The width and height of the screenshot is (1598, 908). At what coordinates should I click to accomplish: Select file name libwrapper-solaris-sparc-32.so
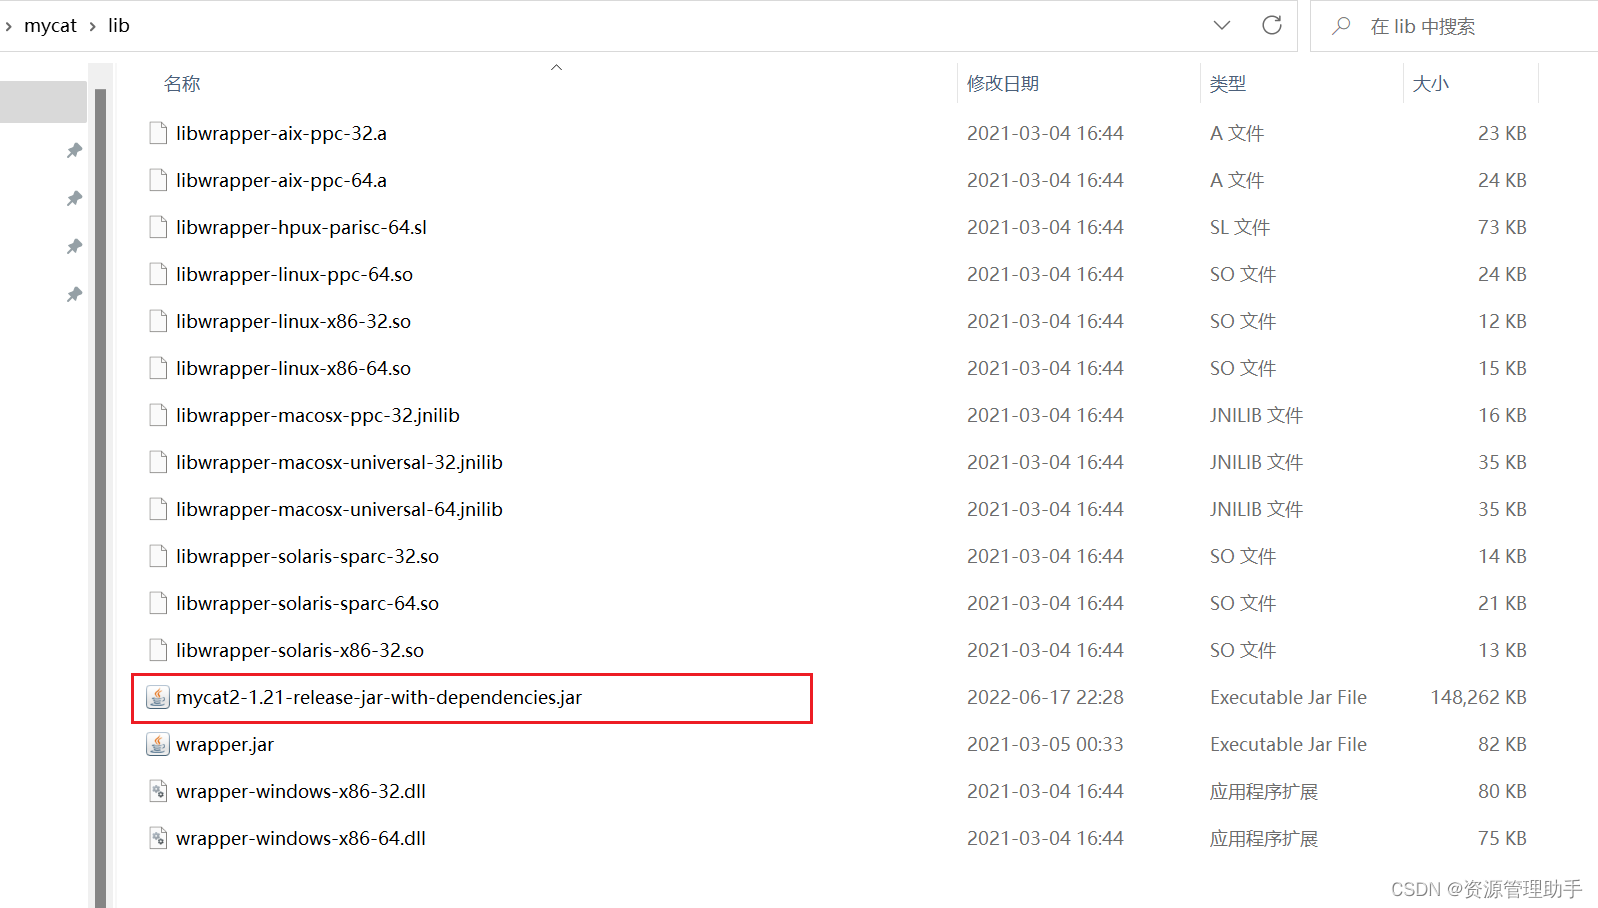pyautogui.click(x=307, y=556)
